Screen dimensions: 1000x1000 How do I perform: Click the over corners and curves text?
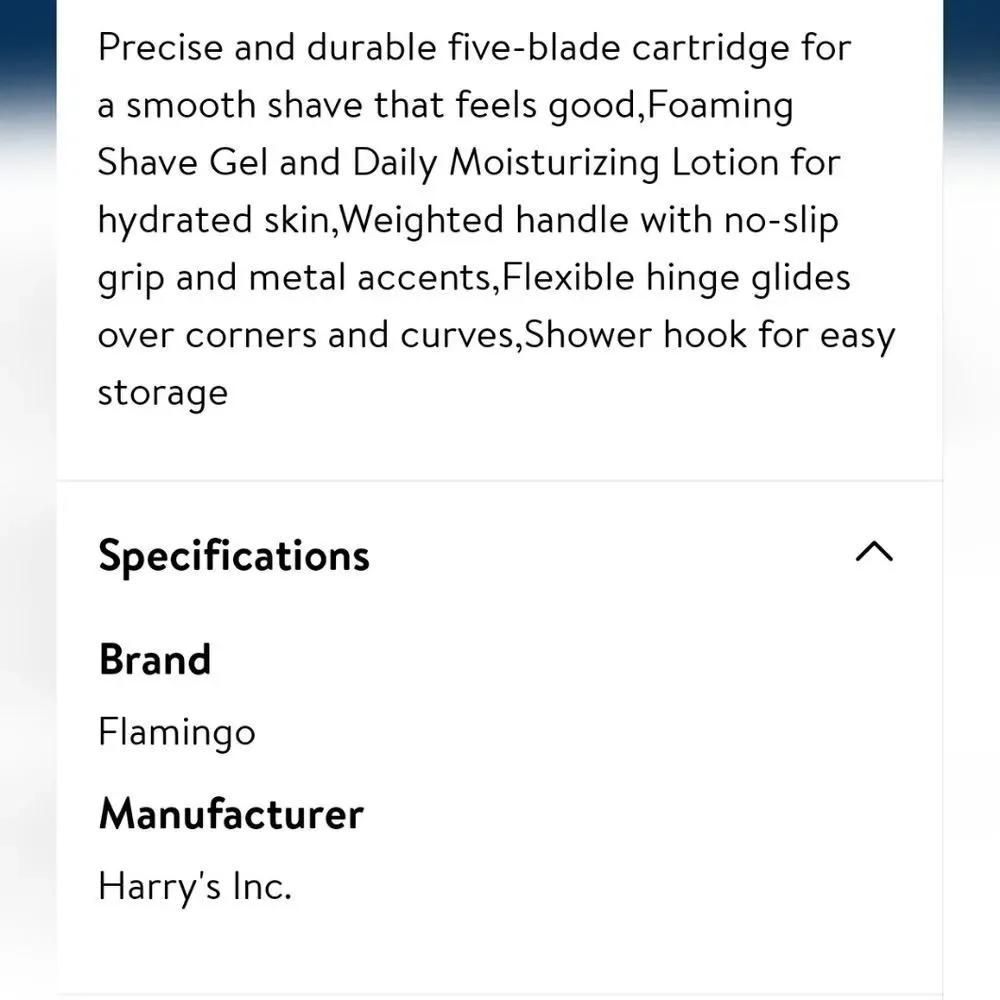point(306,335)
